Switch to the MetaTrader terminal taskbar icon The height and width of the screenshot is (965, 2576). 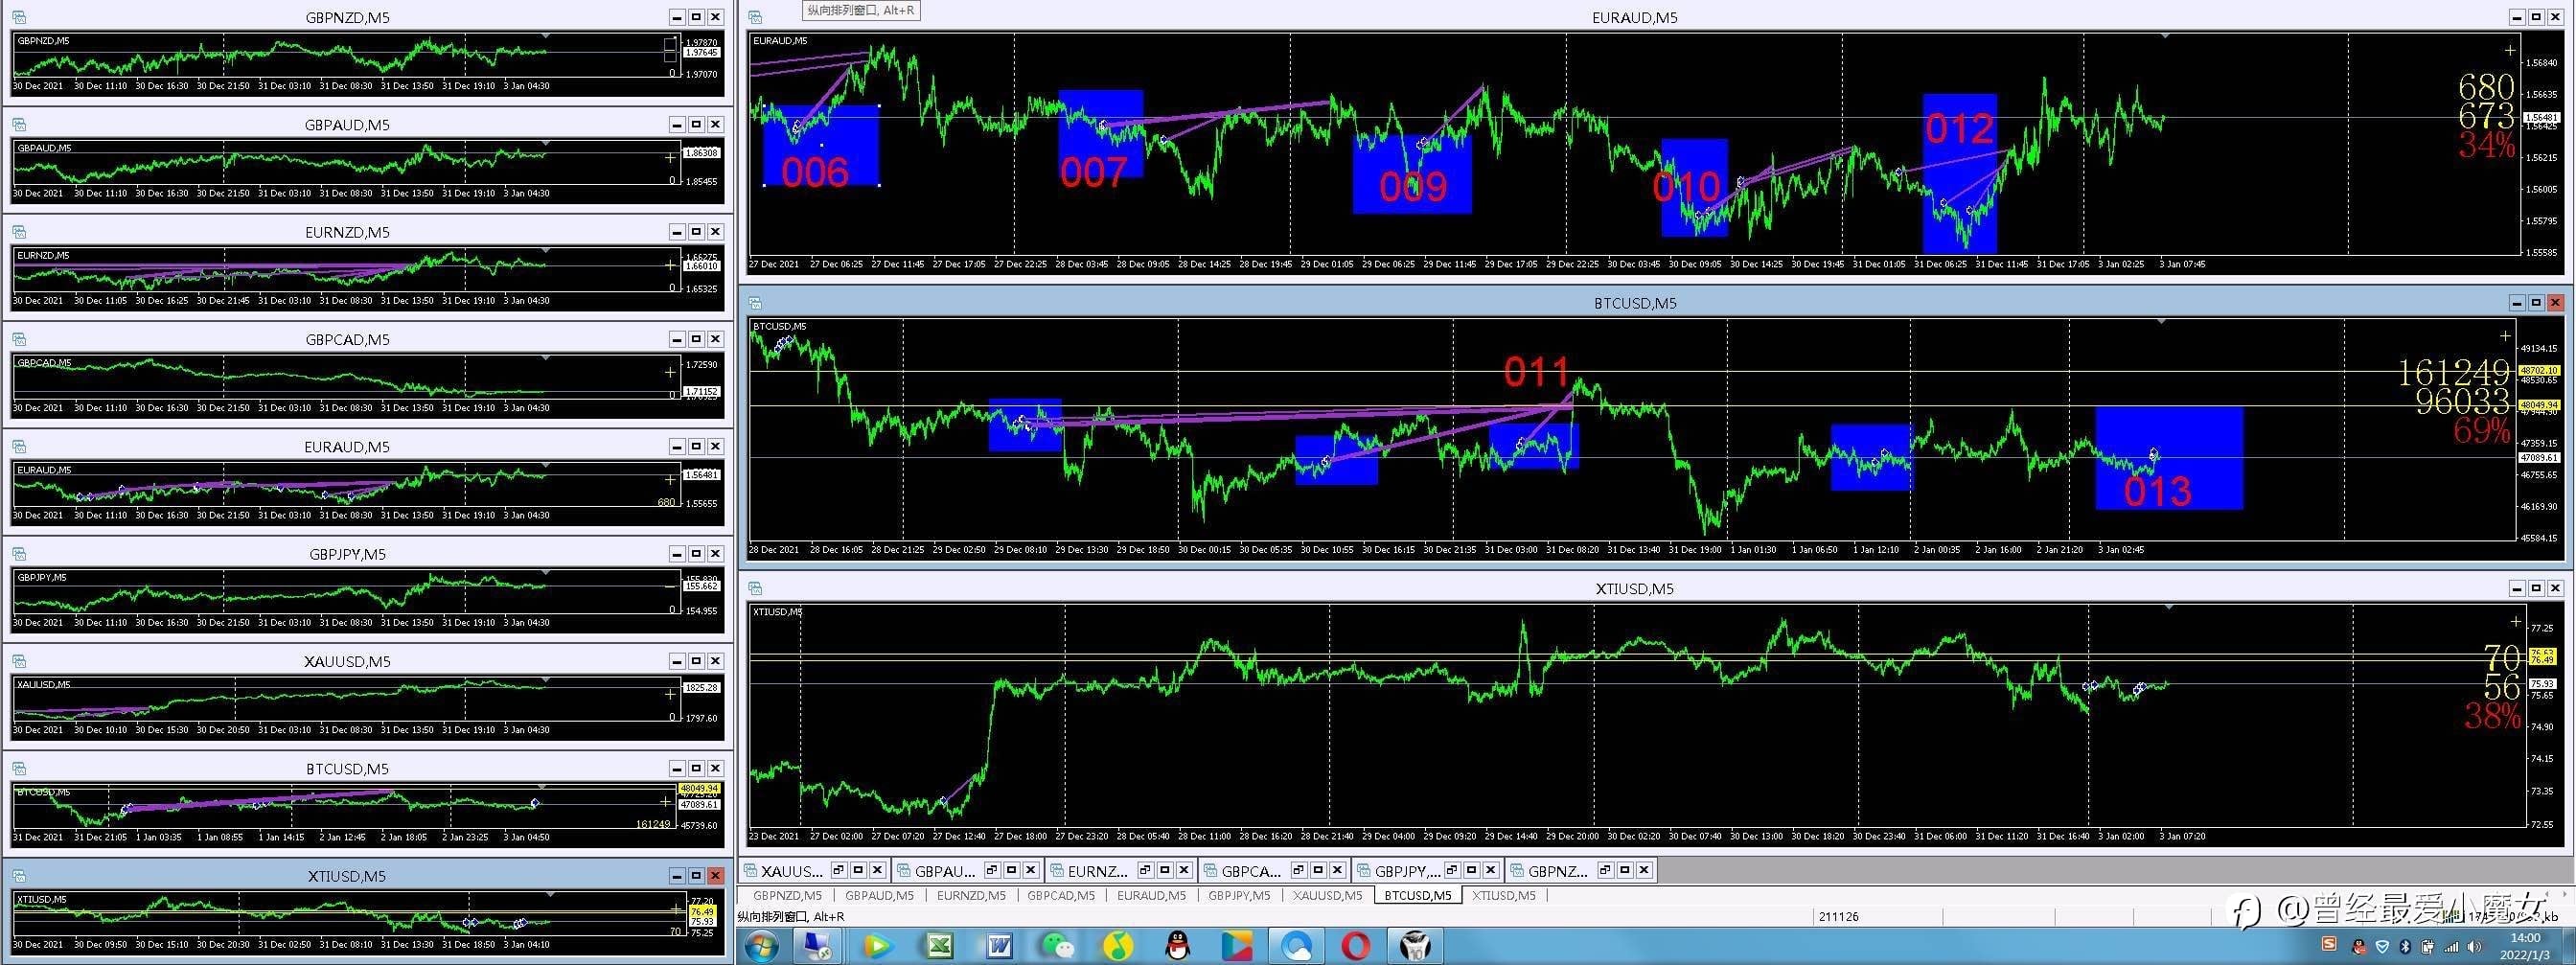pos(1415,945)
